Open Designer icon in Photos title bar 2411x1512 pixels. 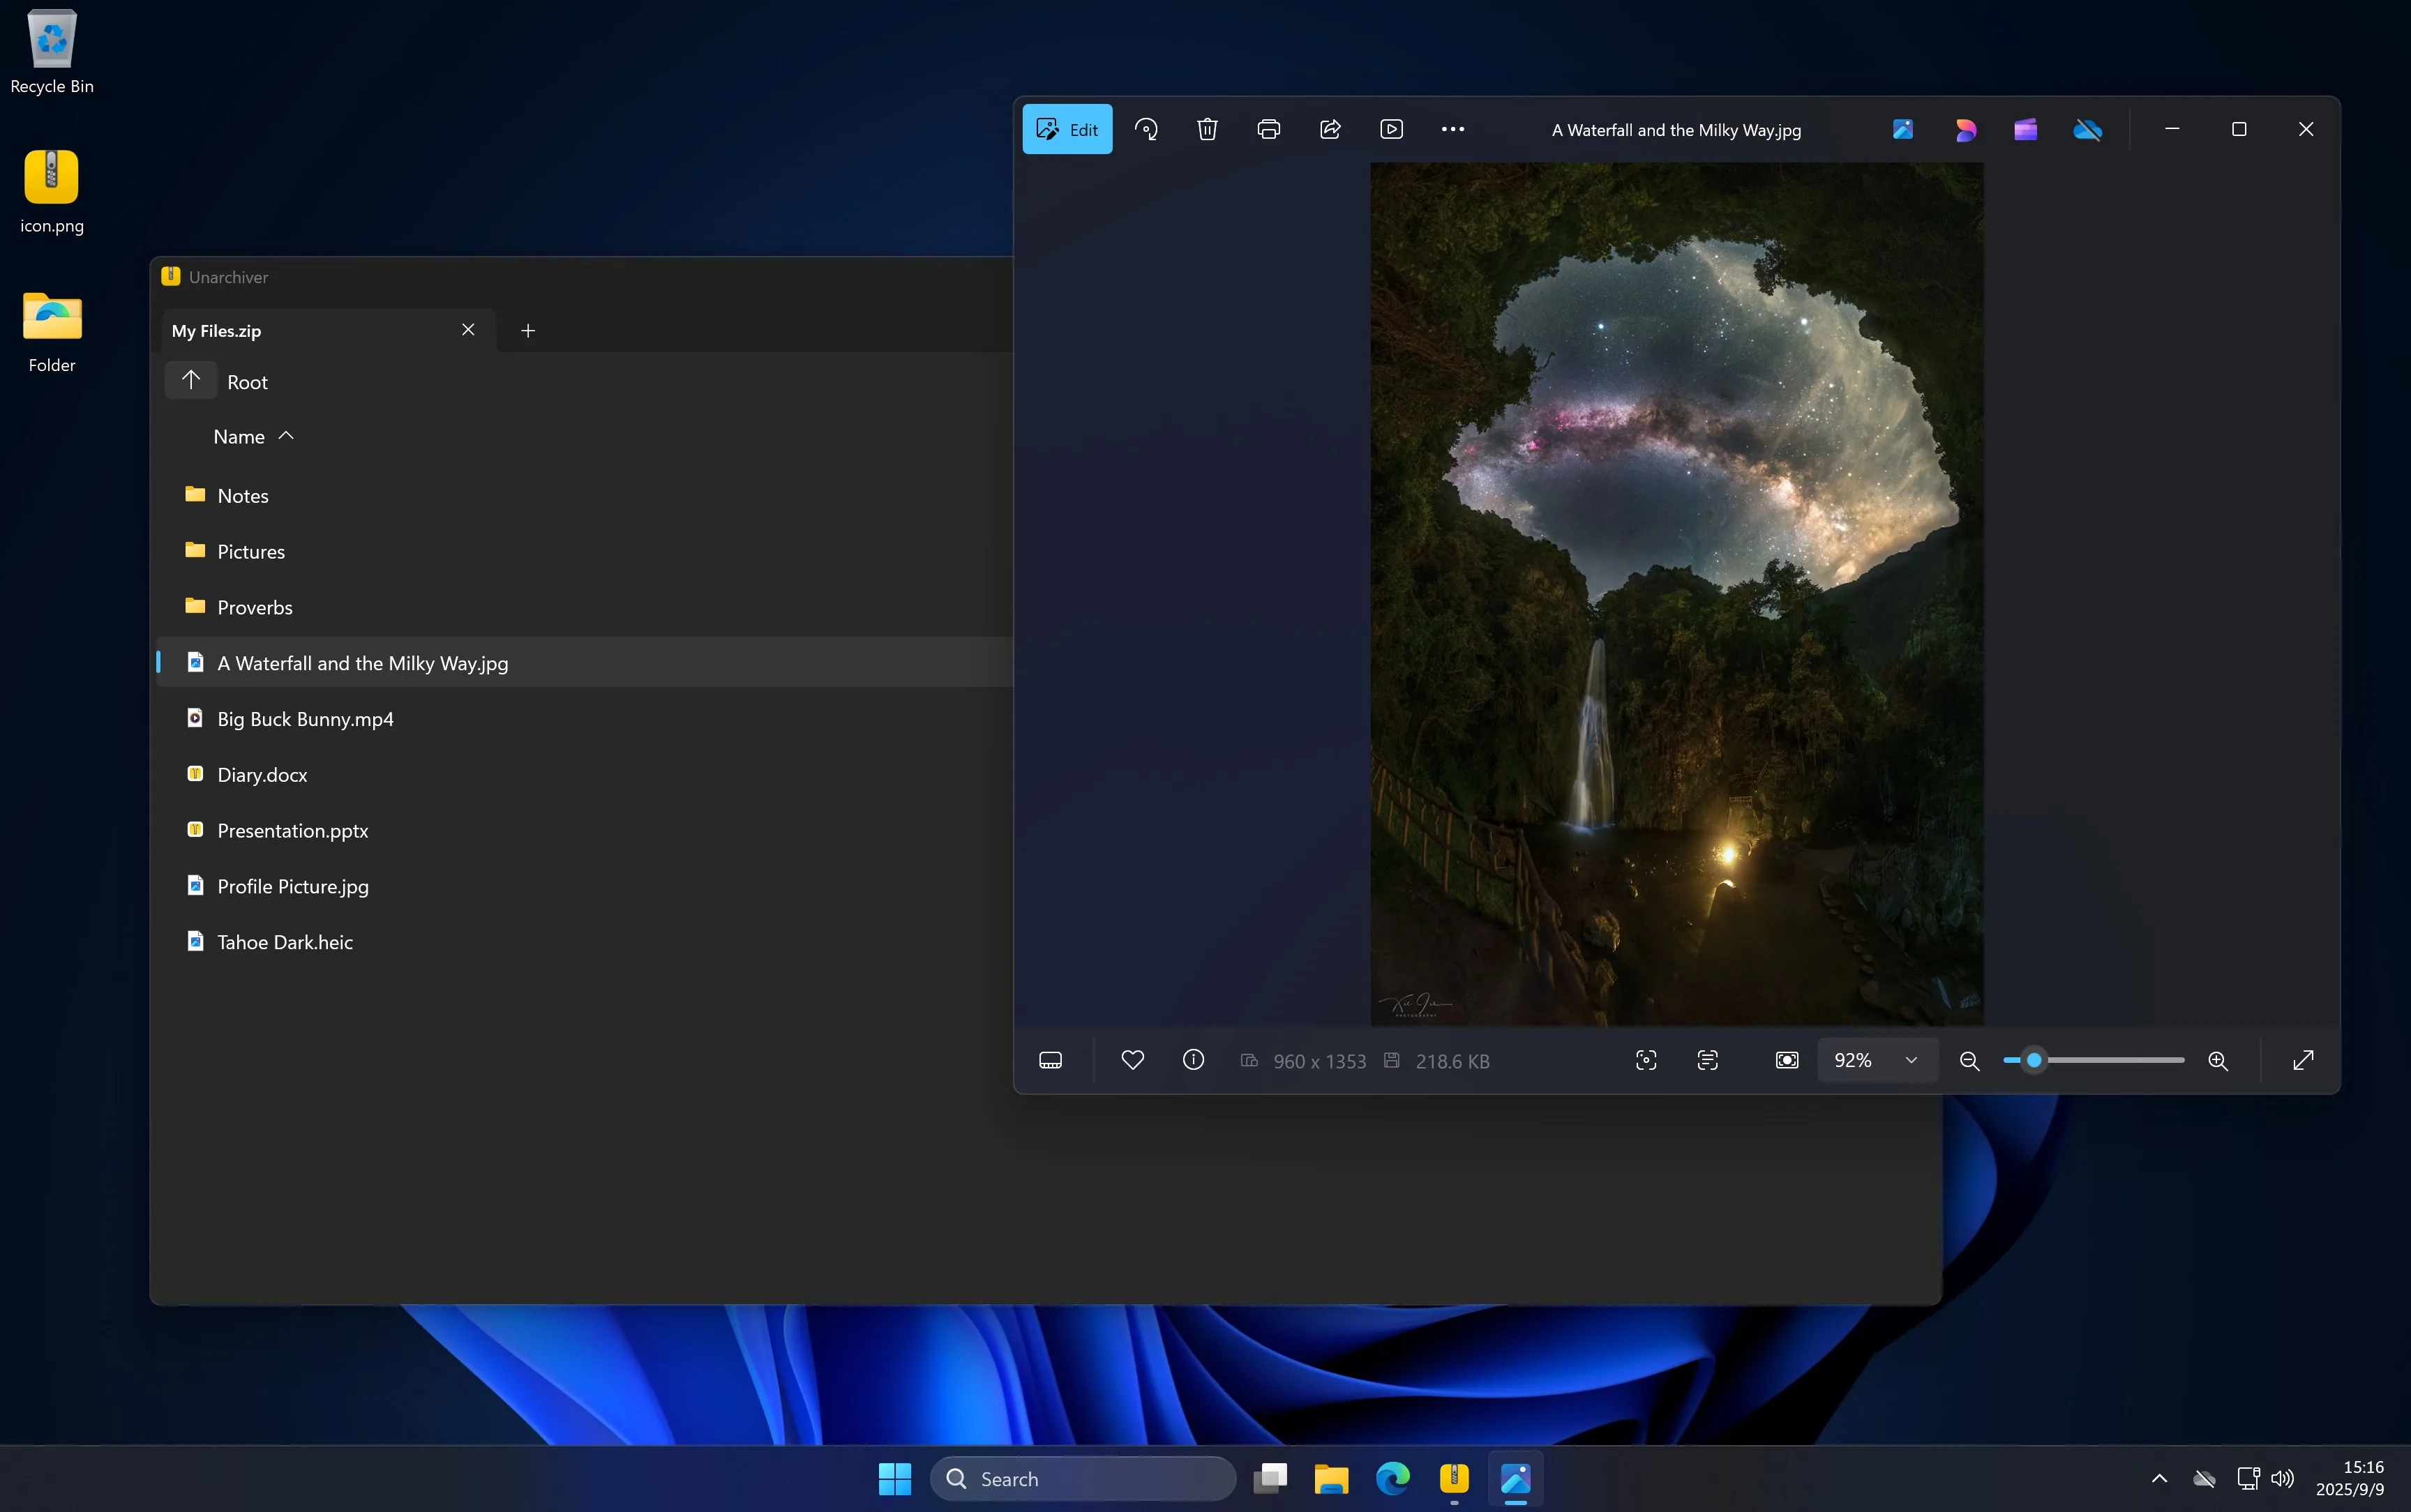(1965, 129)
